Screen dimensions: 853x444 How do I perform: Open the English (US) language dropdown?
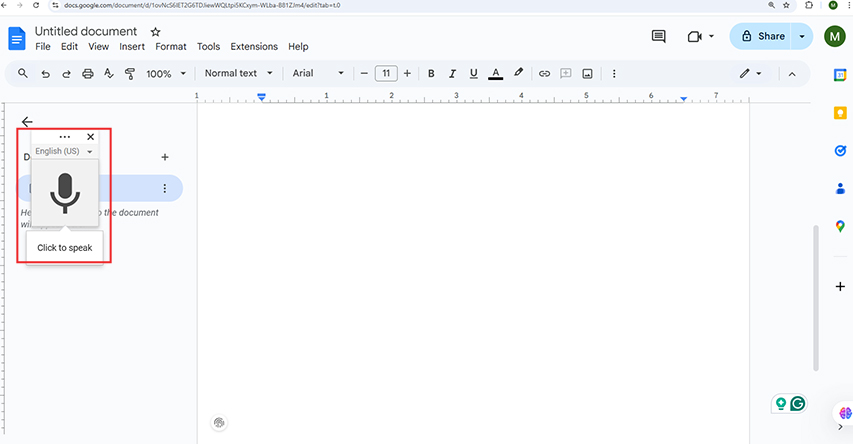point(64,151)
